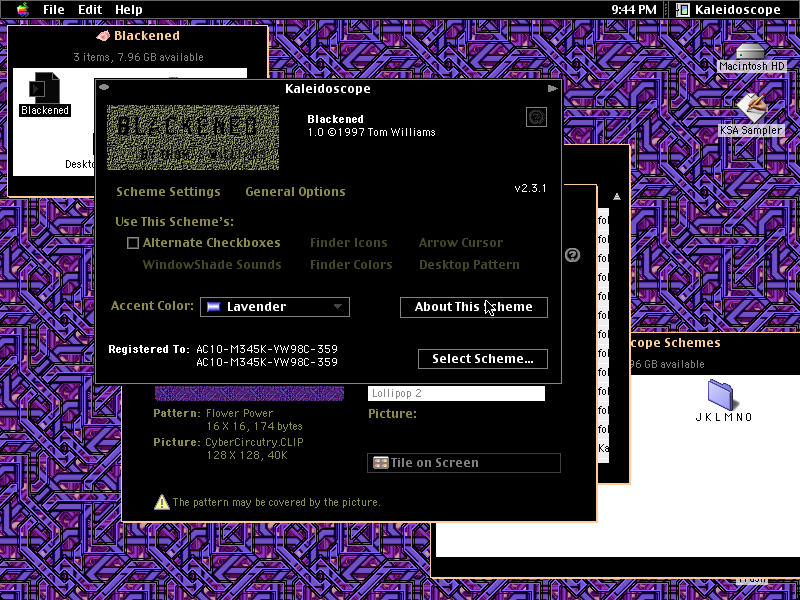
Task: Click the 9:44 PM menu bar clock
Action: [x=634, y=10]
